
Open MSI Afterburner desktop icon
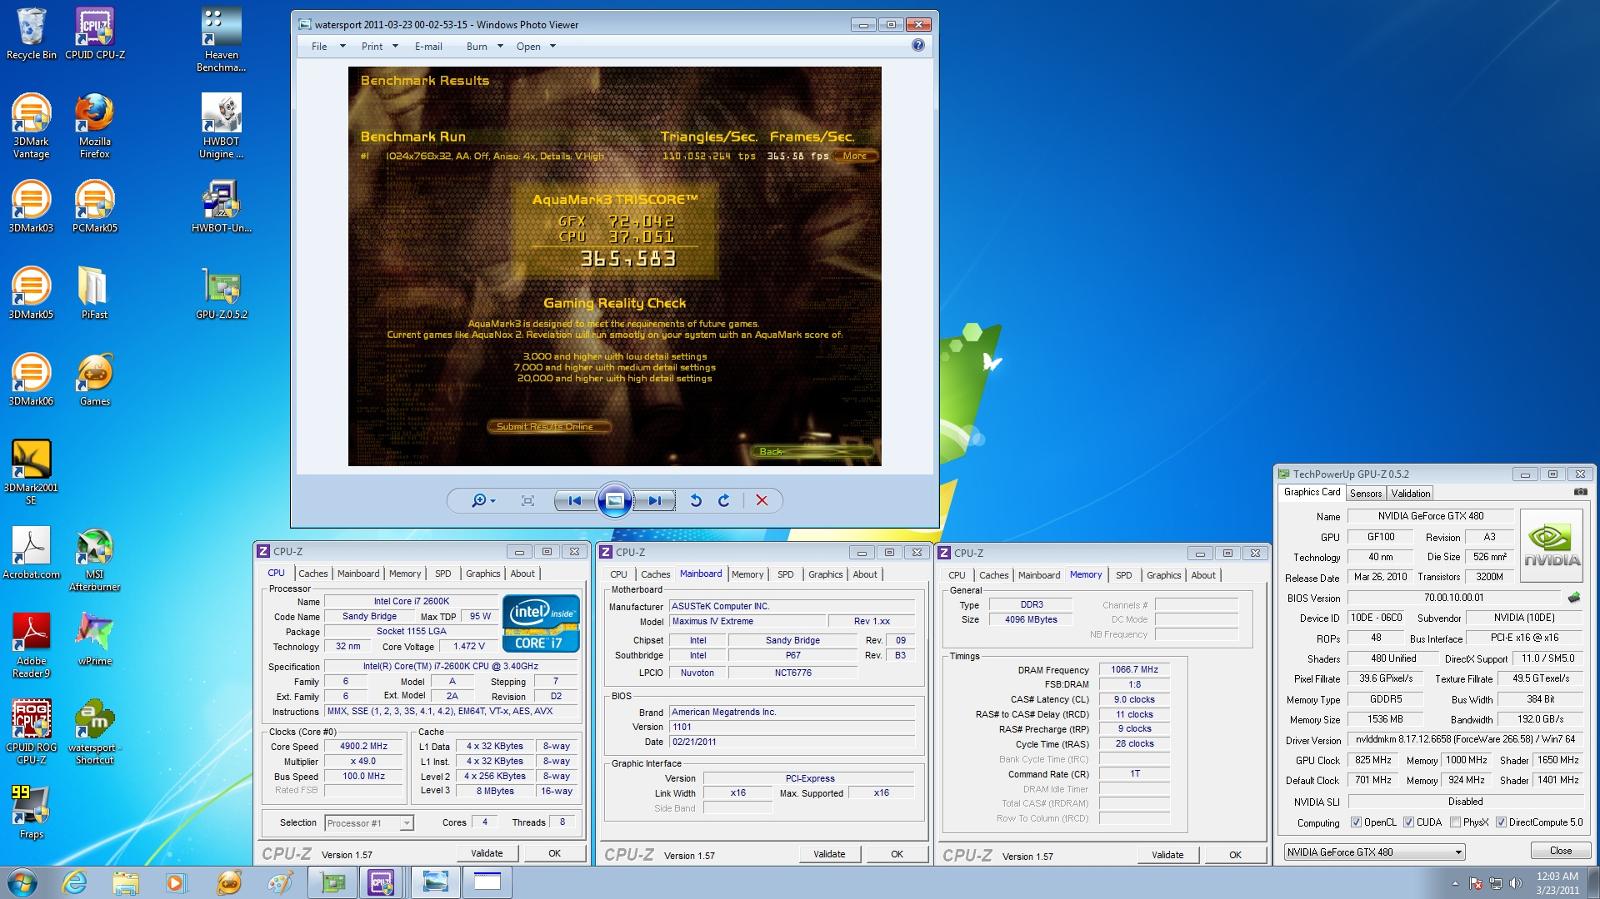point(95,560)
